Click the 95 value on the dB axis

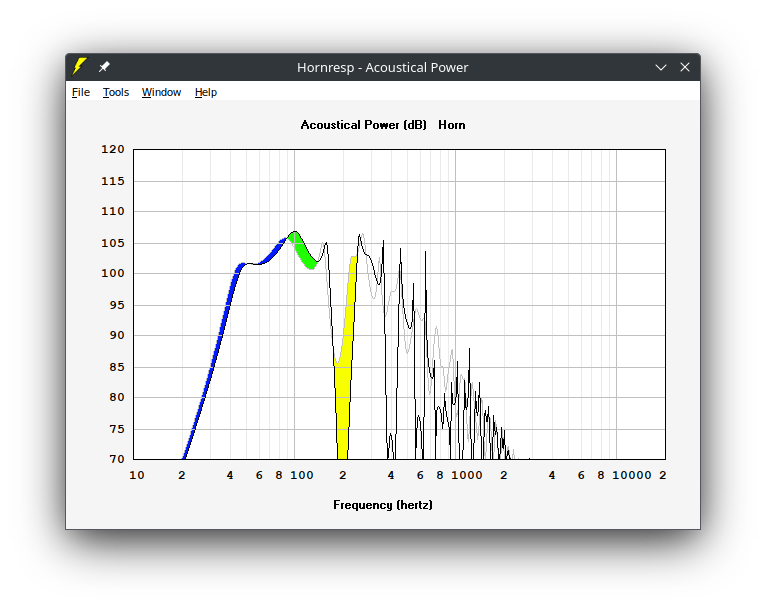pos(117,305)
